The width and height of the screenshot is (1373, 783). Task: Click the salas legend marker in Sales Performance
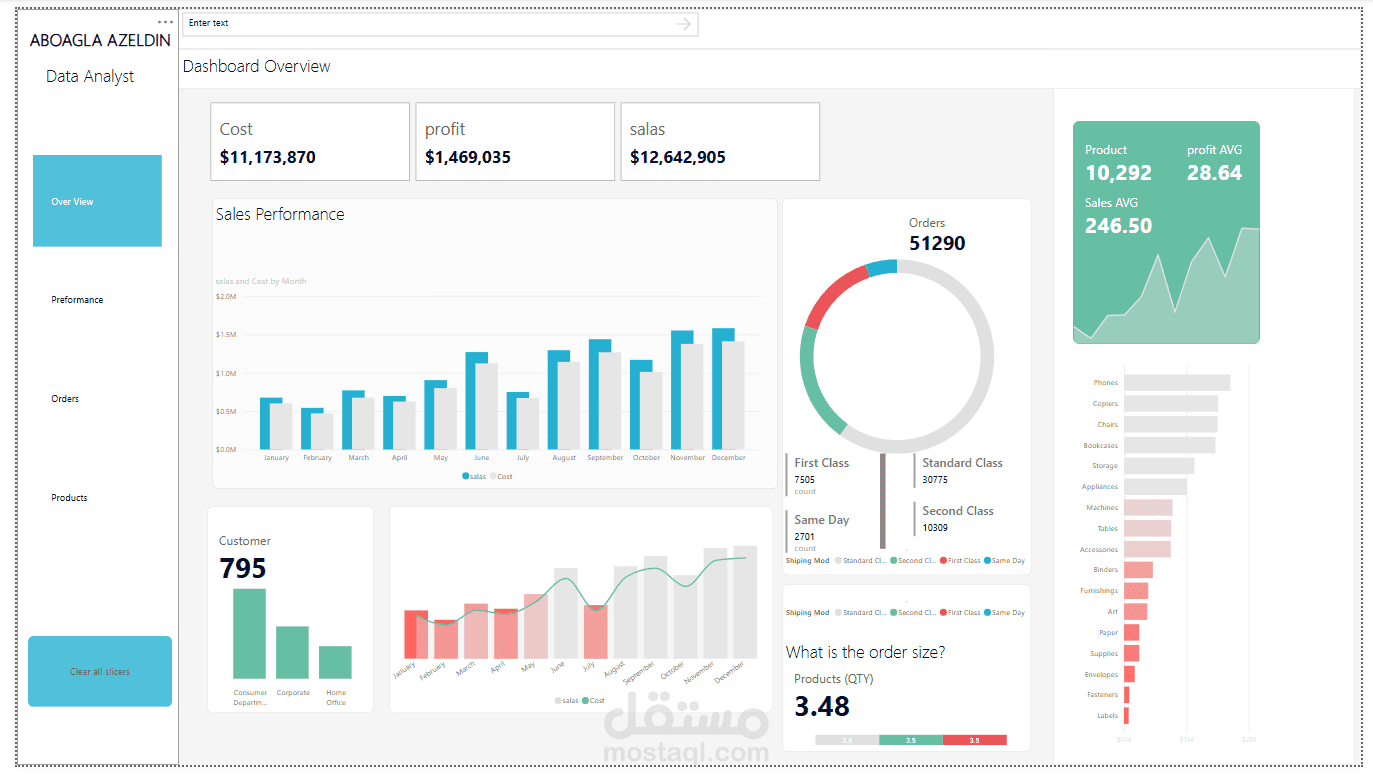465,476
